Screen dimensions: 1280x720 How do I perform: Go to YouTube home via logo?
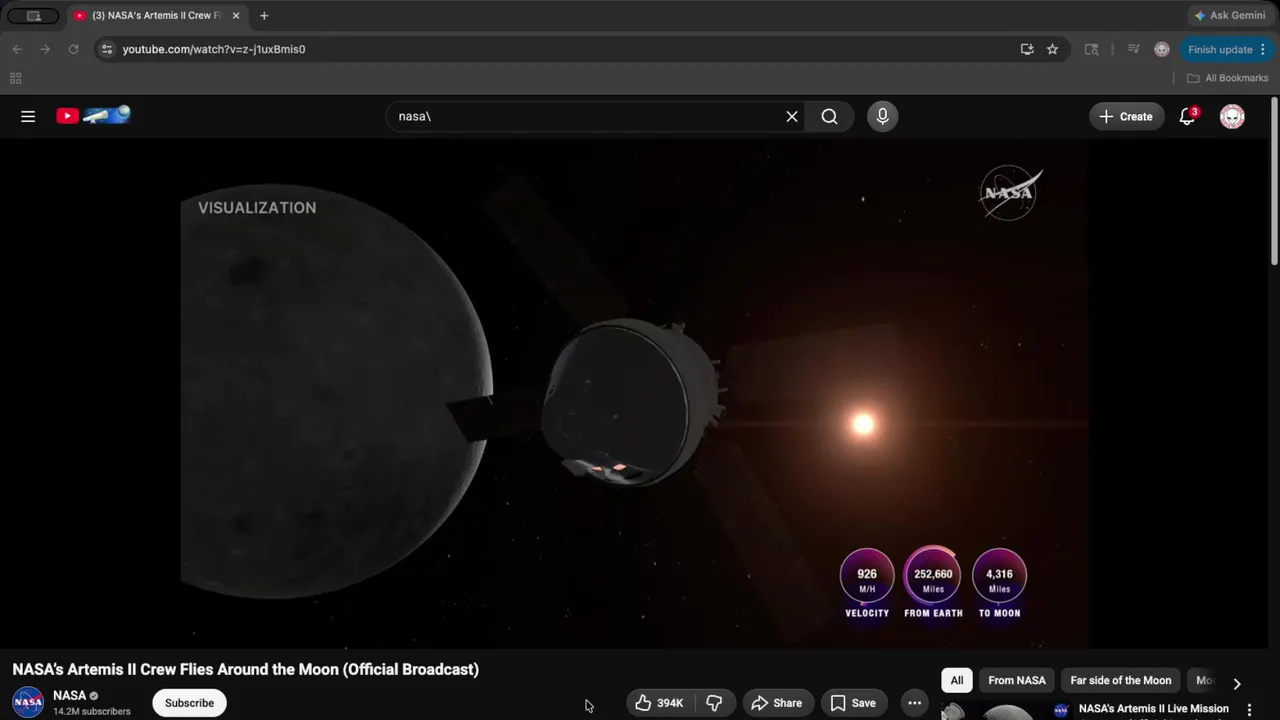93,116
